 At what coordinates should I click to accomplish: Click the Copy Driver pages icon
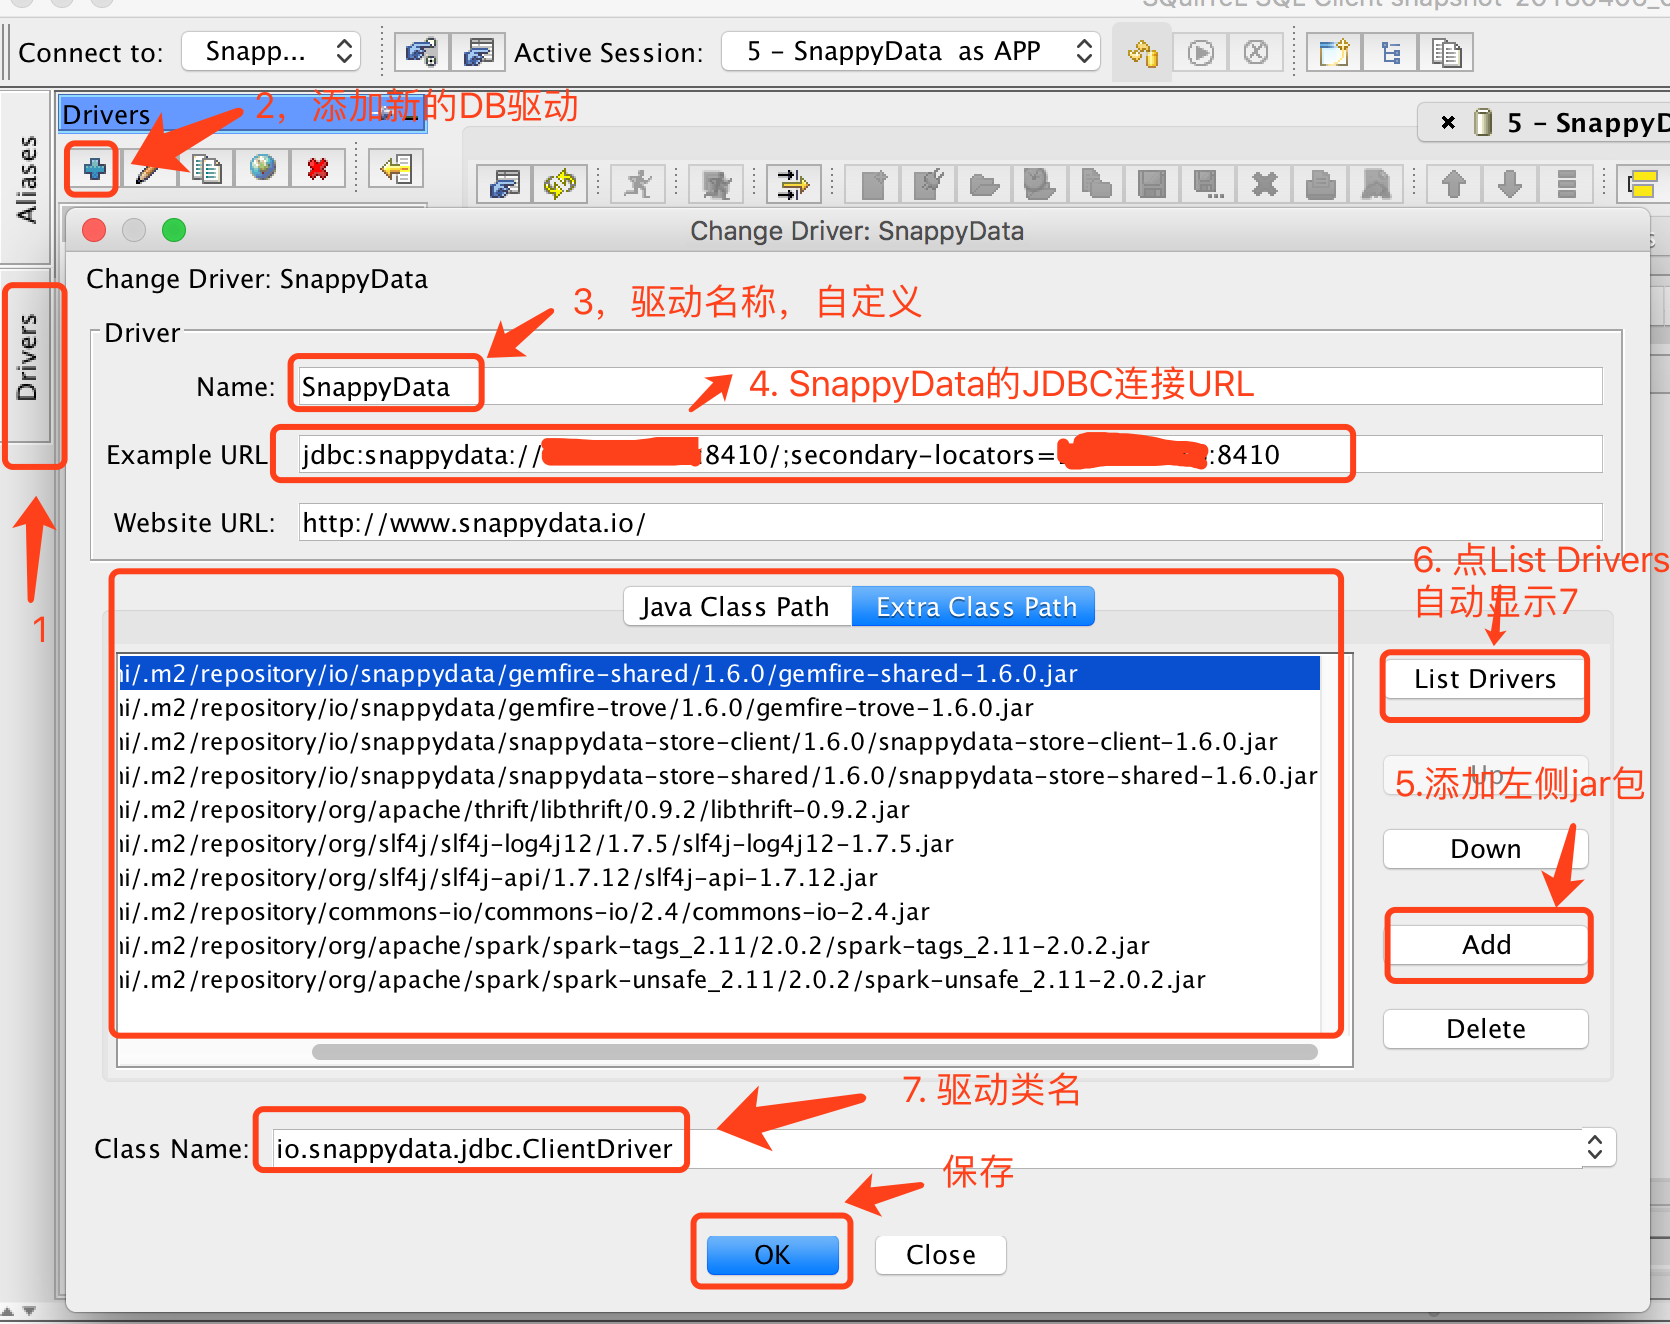click(207, 169)
